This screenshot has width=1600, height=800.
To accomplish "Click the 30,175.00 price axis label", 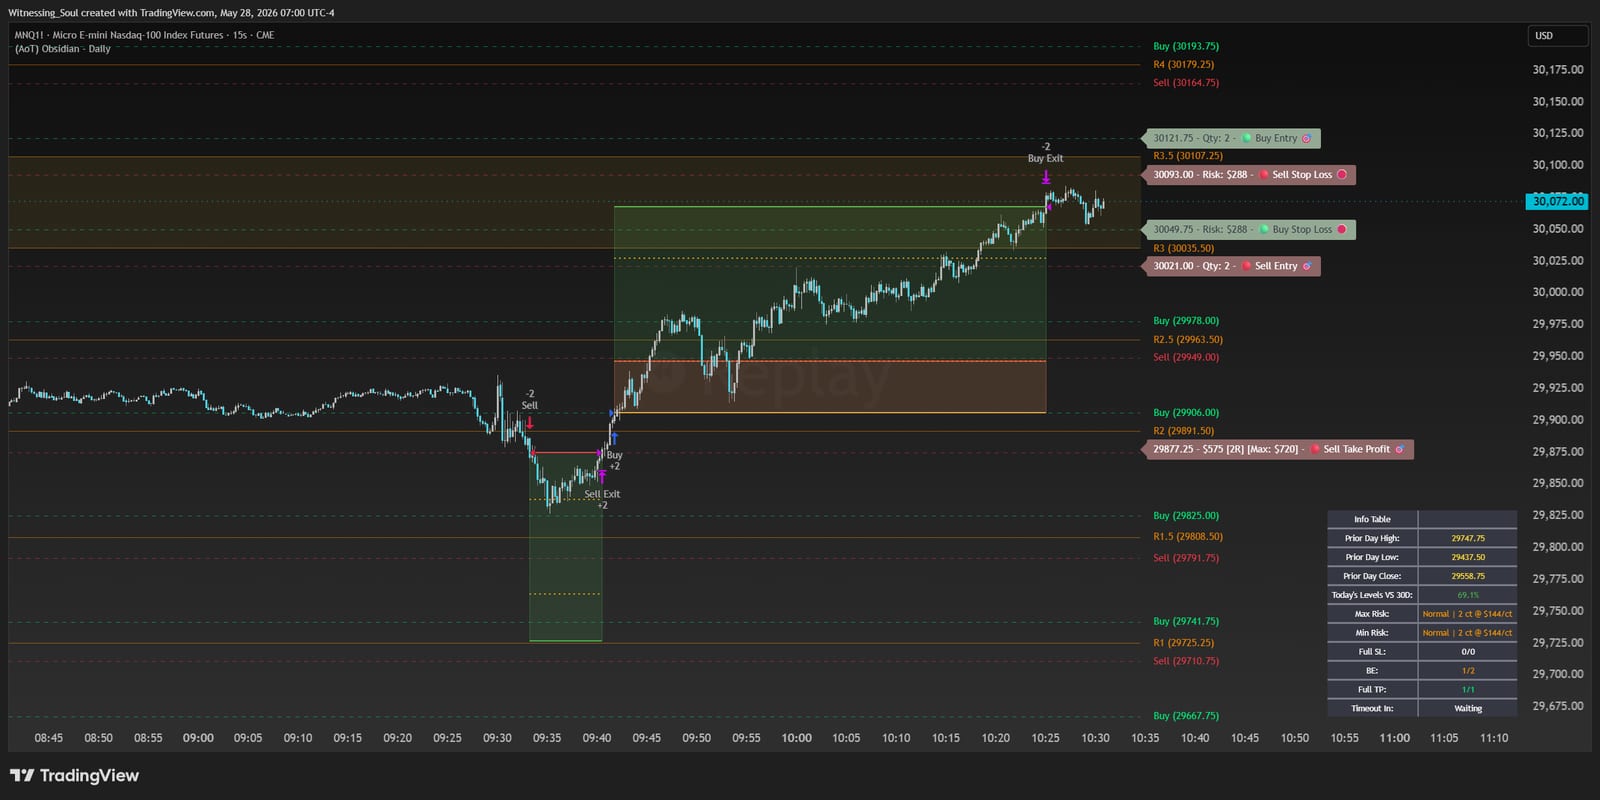I will click(x=1558, y=70).
